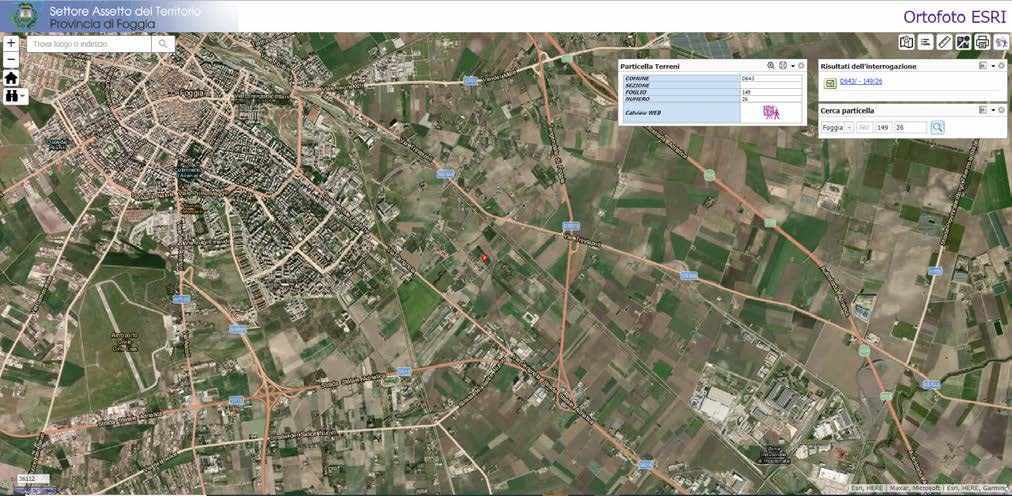Return to the home map extent
This screenshot has width=1012, height=496.
(x=11, y=78)
